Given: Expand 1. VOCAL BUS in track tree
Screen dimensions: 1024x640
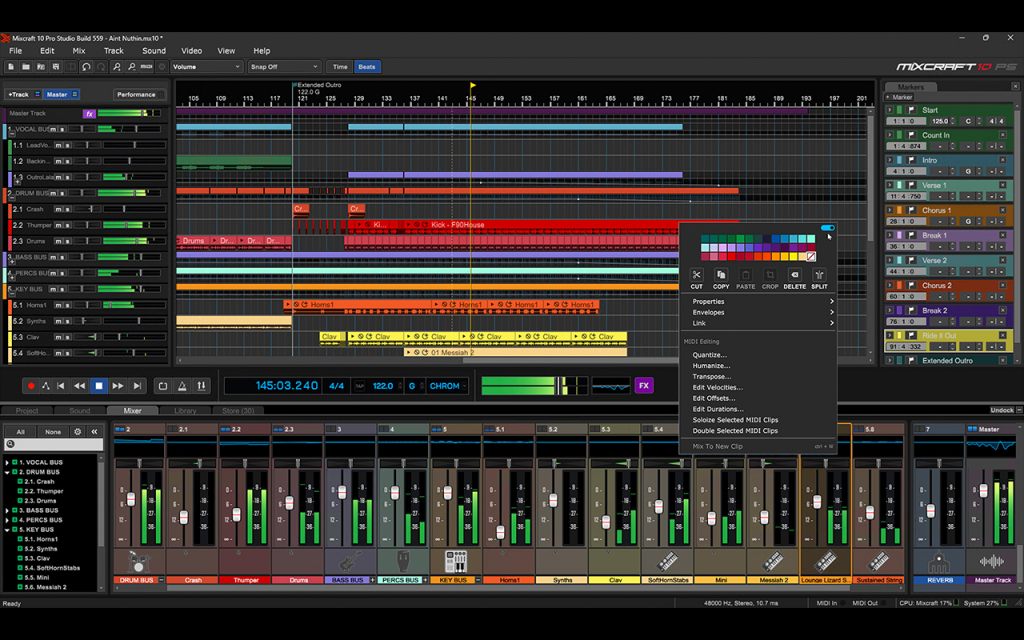Looking at the screenshot, I should tap(7, 462).
